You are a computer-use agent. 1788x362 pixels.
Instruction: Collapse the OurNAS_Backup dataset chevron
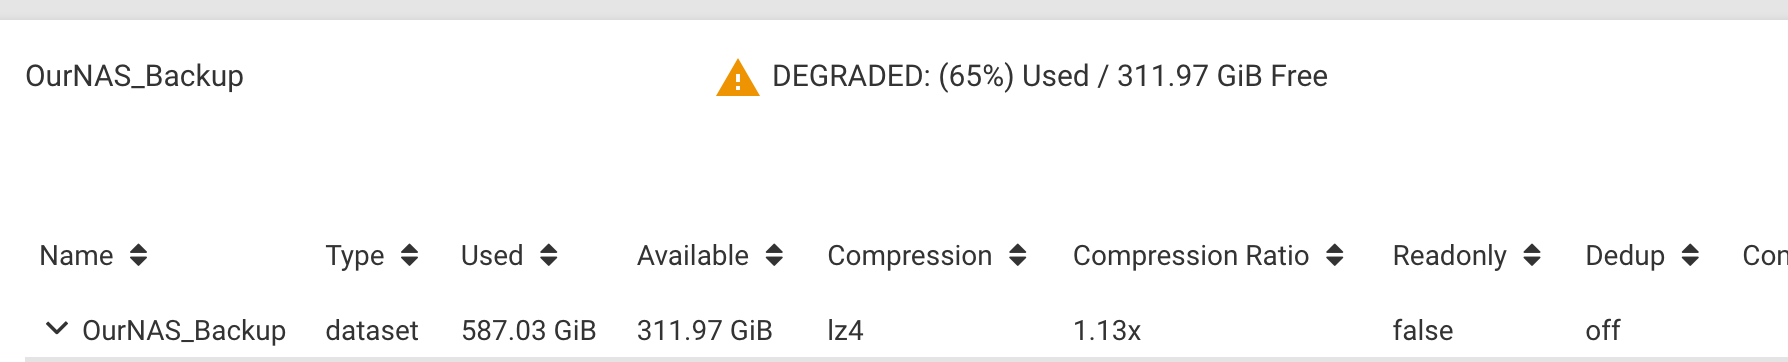pyautogui.click(x=57, y=328)
